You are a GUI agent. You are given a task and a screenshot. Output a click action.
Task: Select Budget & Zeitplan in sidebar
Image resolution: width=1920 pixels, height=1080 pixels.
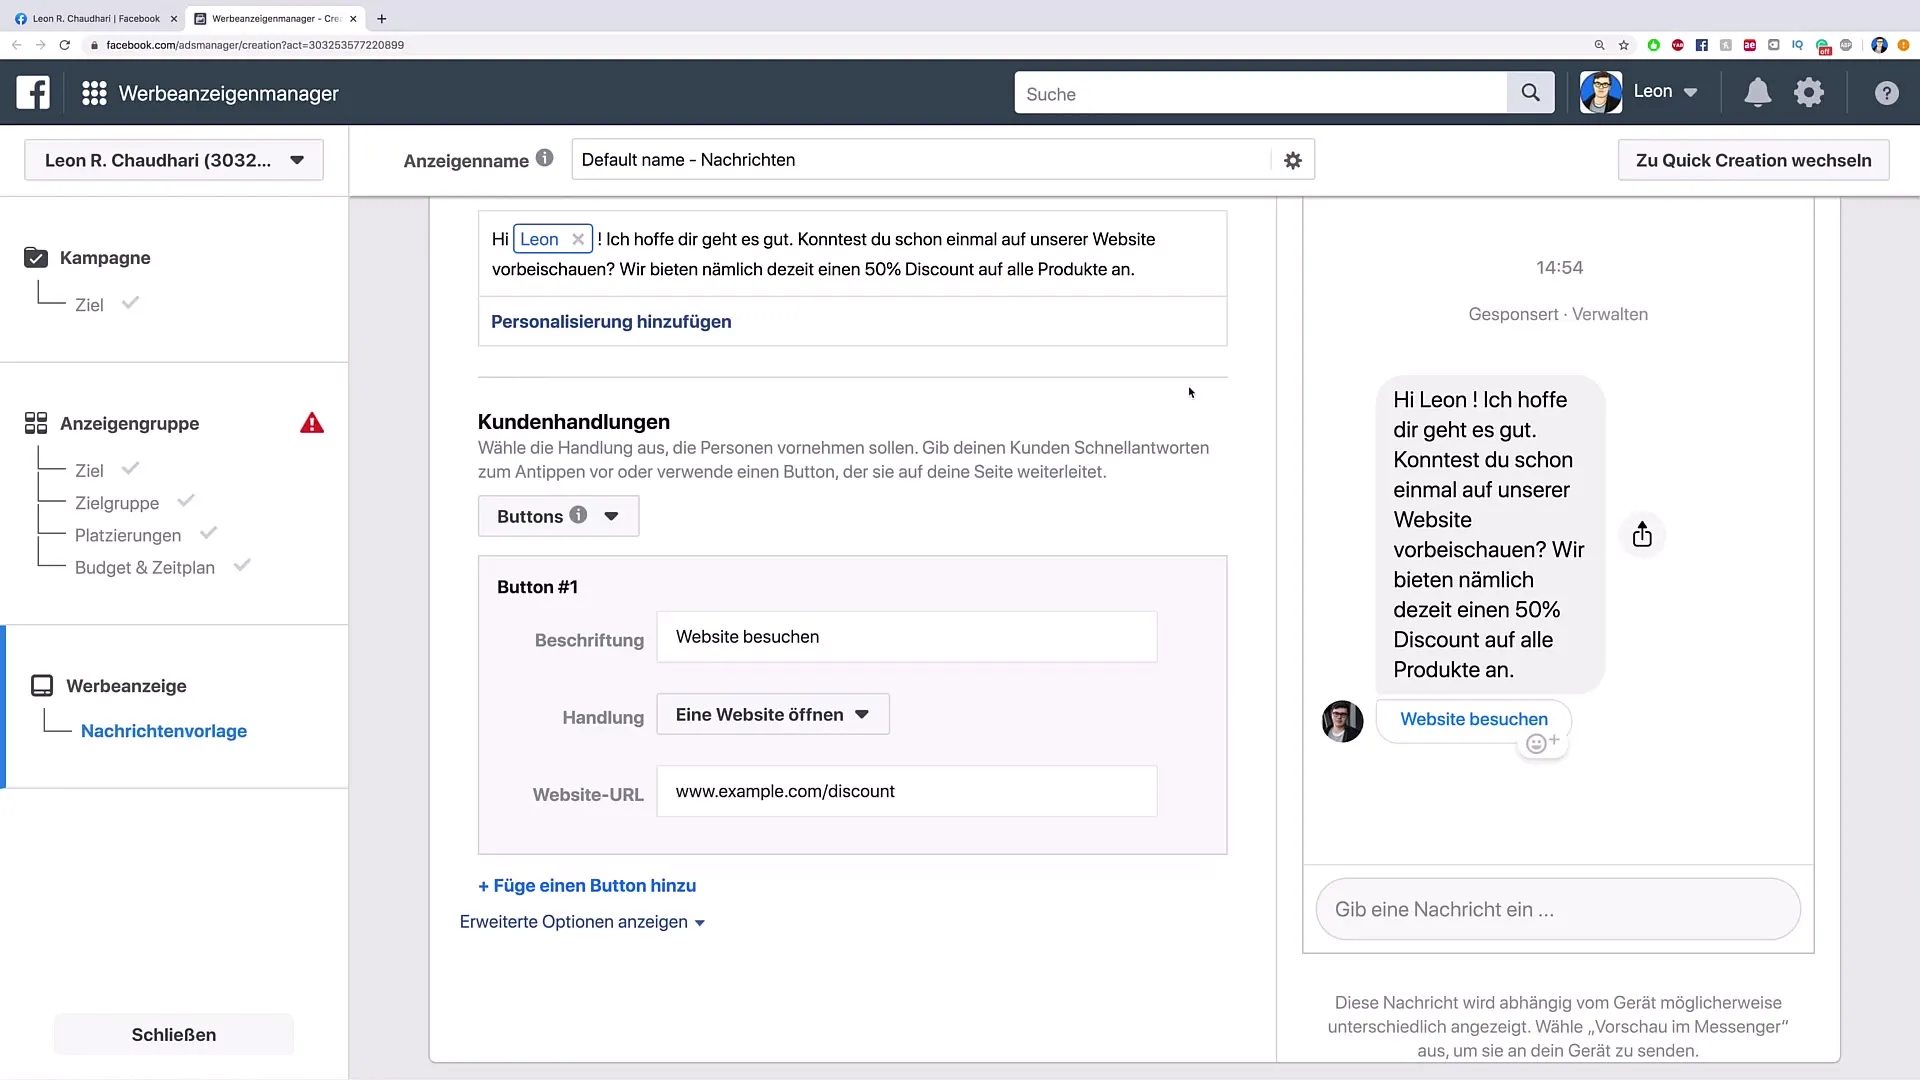(145, 567)
